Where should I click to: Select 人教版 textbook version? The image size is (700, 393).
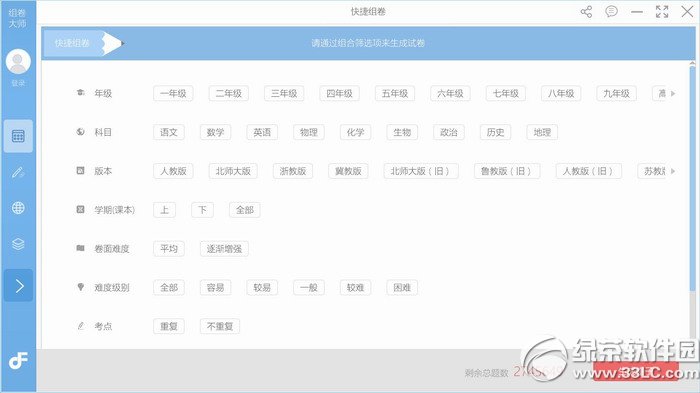click(x=173, y=171)
